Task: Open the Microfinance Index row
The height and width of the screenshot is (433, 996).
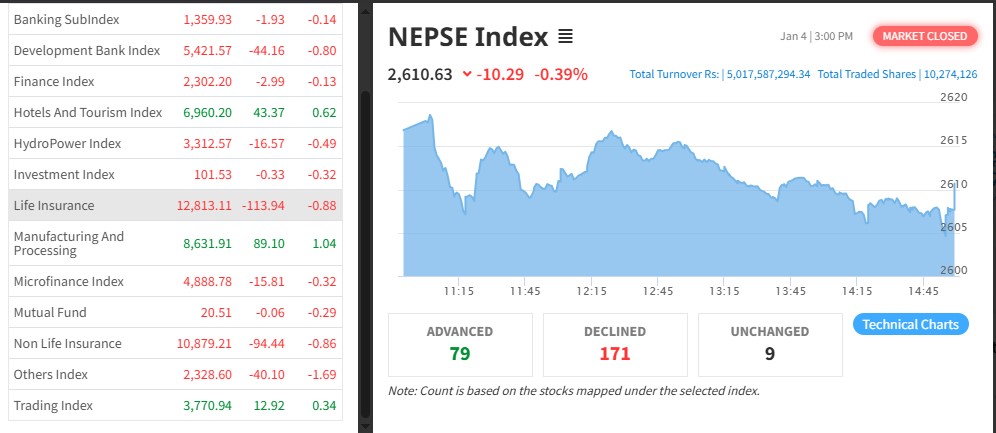Action: (175, 281)
